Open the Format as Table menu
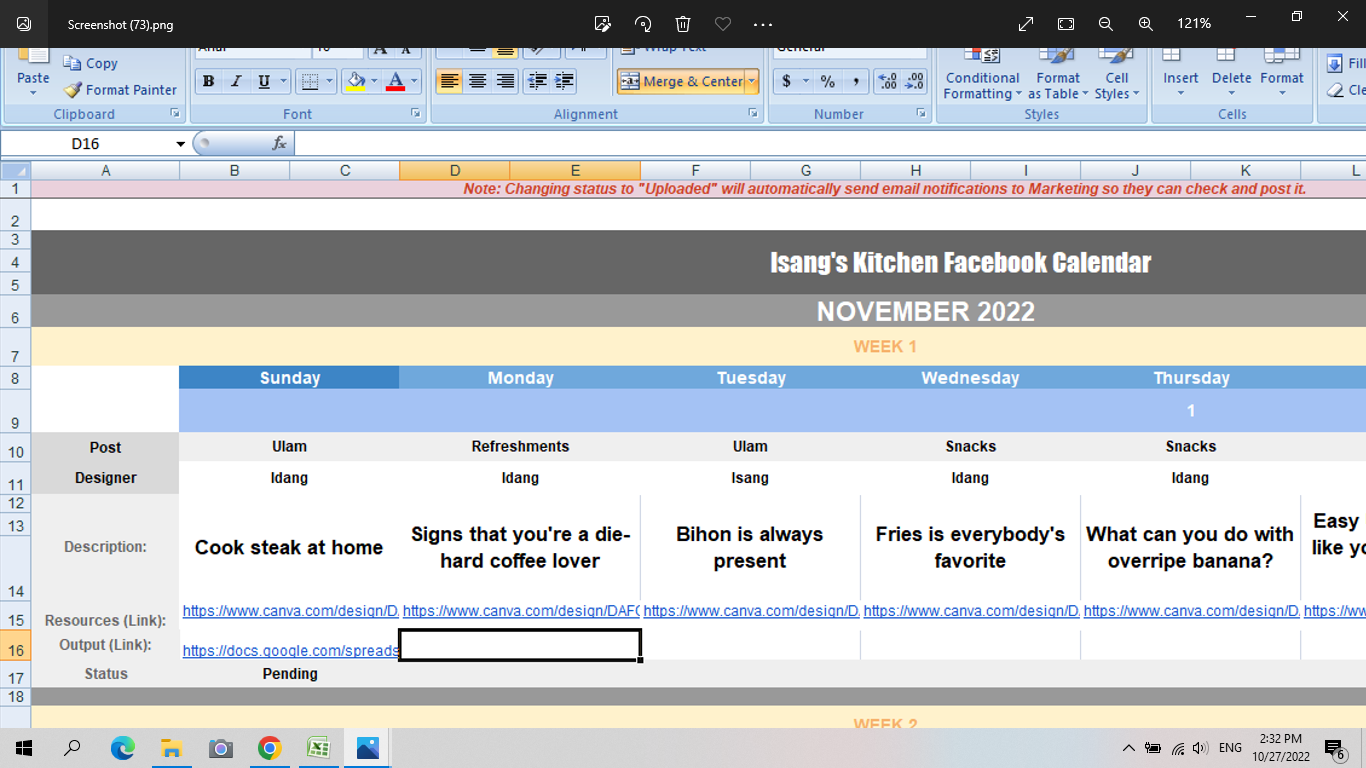The height and width of the screenshot is (768, 1366). coord(1058,74)
